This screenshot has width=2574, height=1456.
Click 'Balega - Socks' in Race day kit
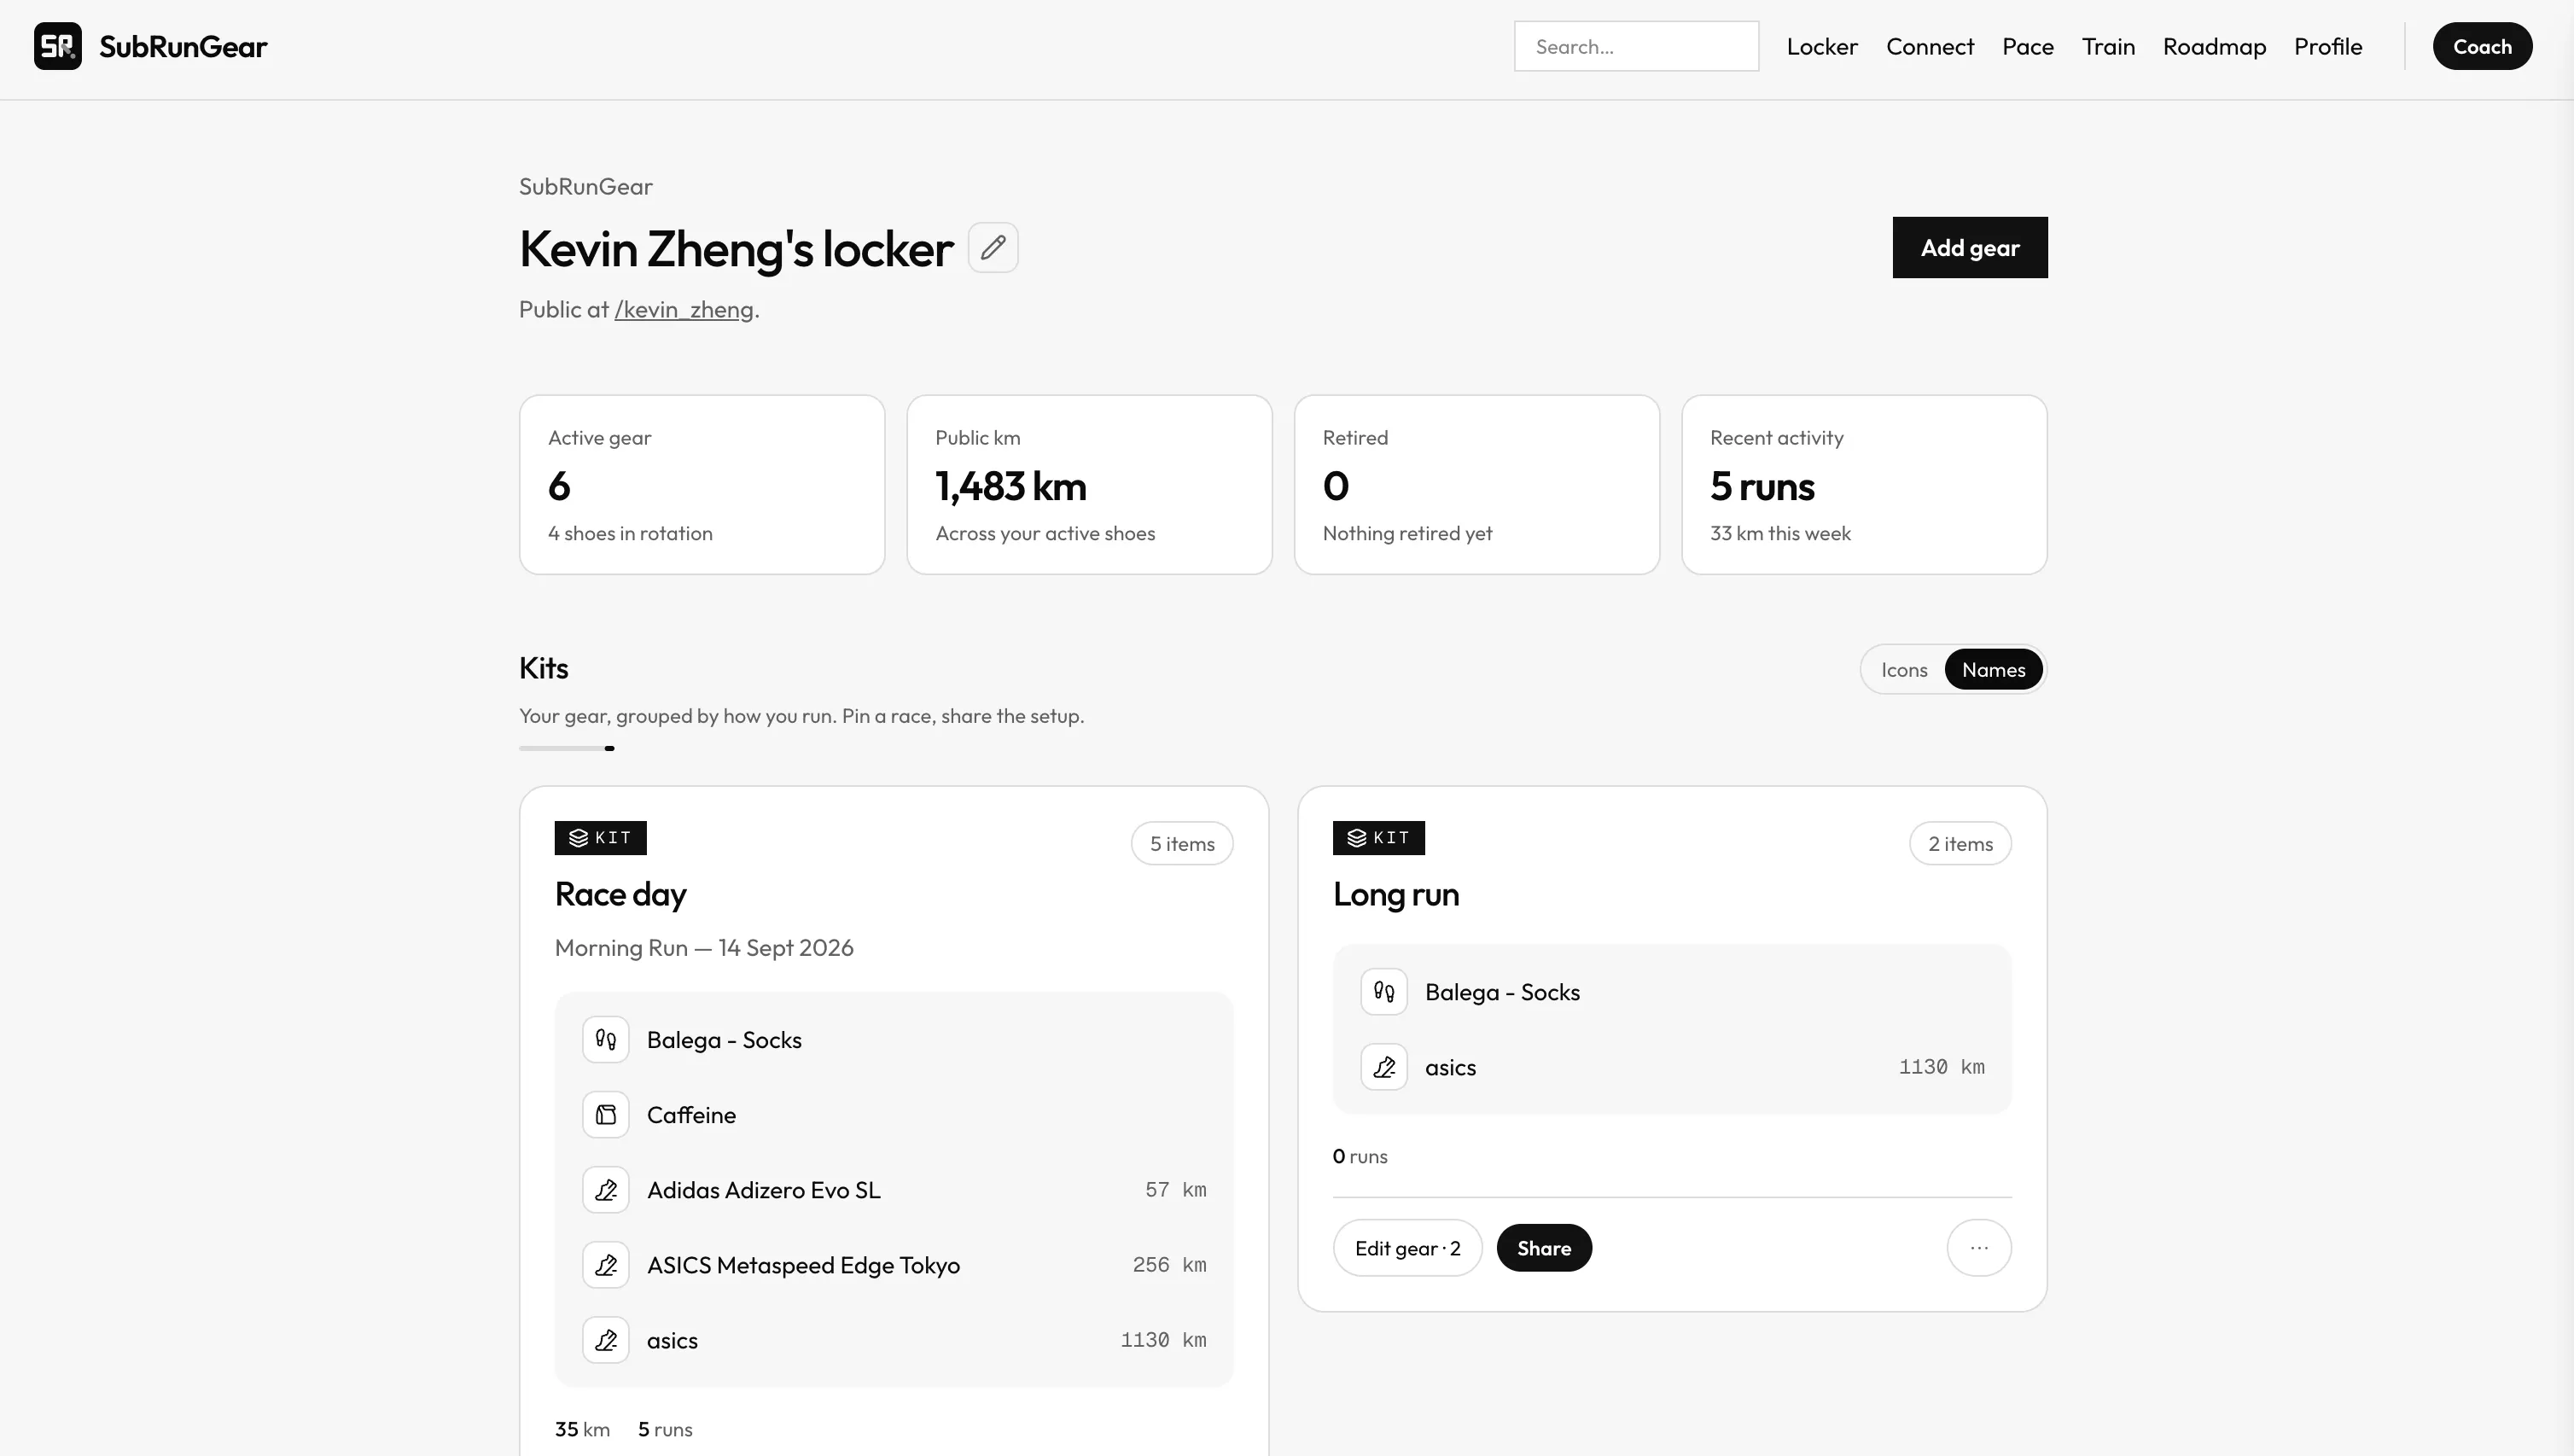click(724, 1040)
